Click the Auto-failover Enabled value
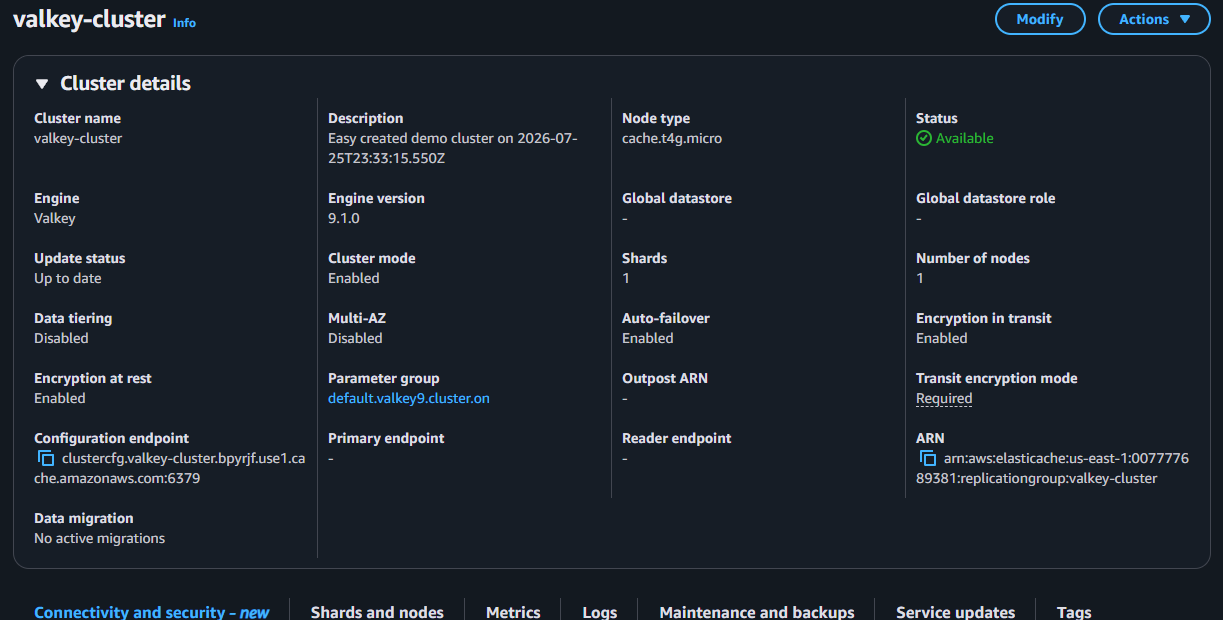 pyautogui.click(x=648, y=338)
